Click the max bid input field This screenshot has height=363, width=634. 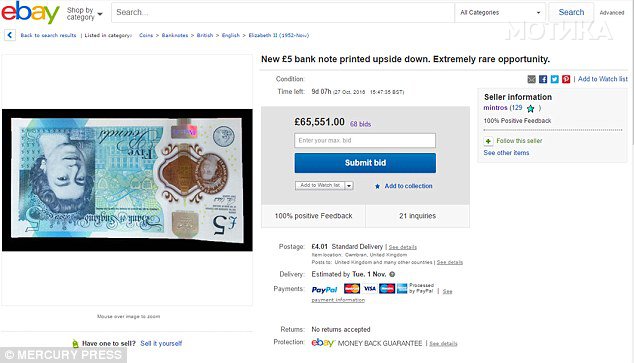coord(365,141)
